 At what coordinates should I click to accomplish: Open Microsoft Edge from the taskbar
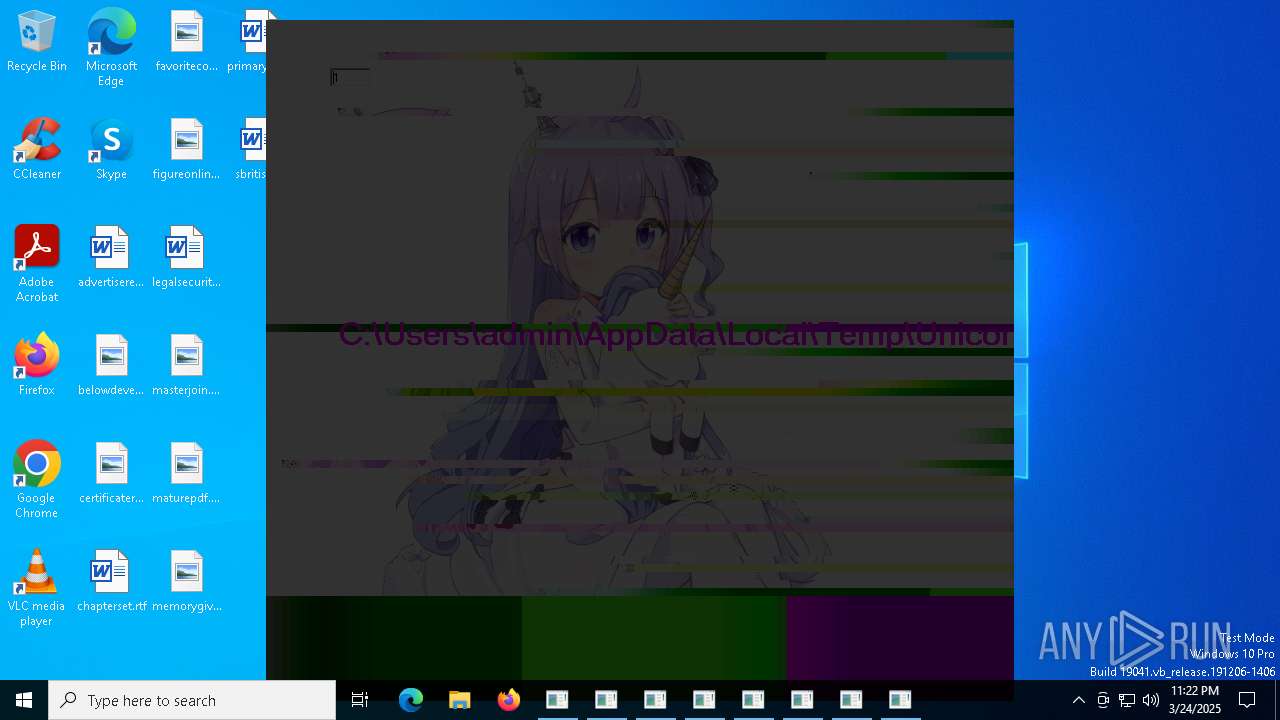pos(411,700)
